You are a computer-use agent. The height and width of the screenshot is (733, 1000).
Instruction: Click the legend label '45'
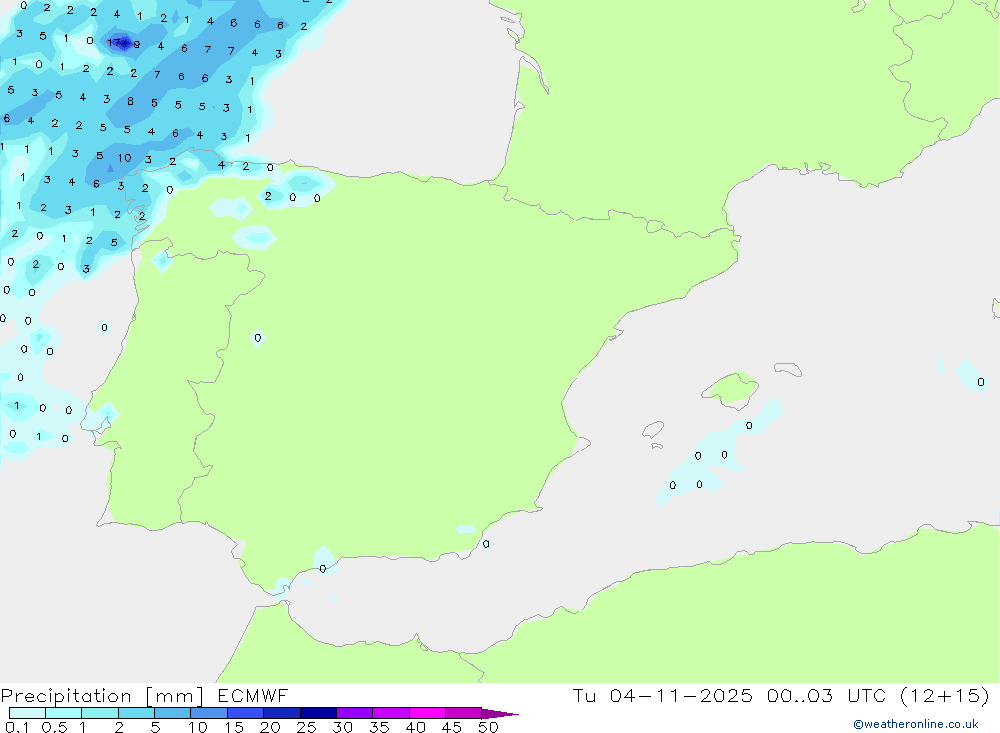click(452, 727)
